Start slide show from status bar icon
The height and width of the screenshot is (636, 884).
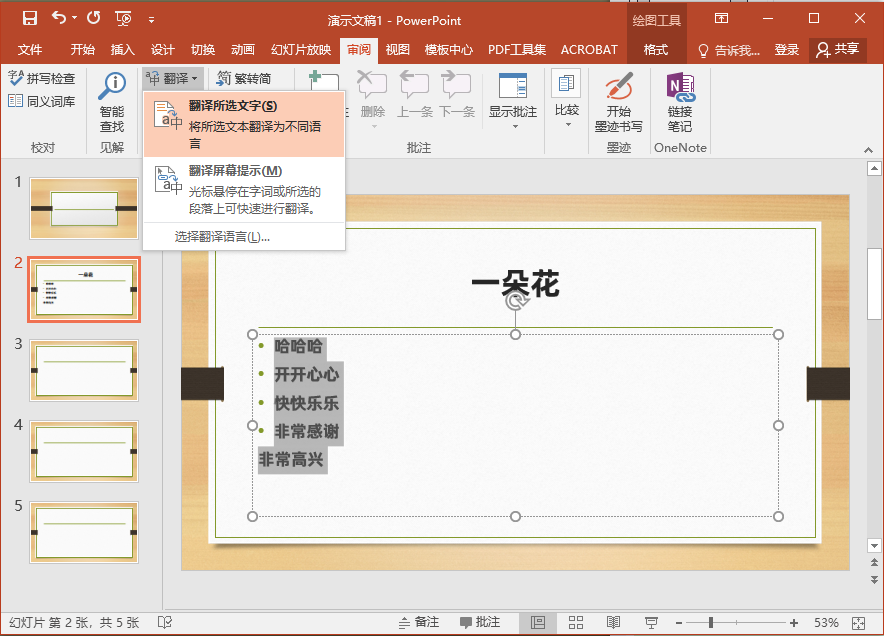coord(652,622)
